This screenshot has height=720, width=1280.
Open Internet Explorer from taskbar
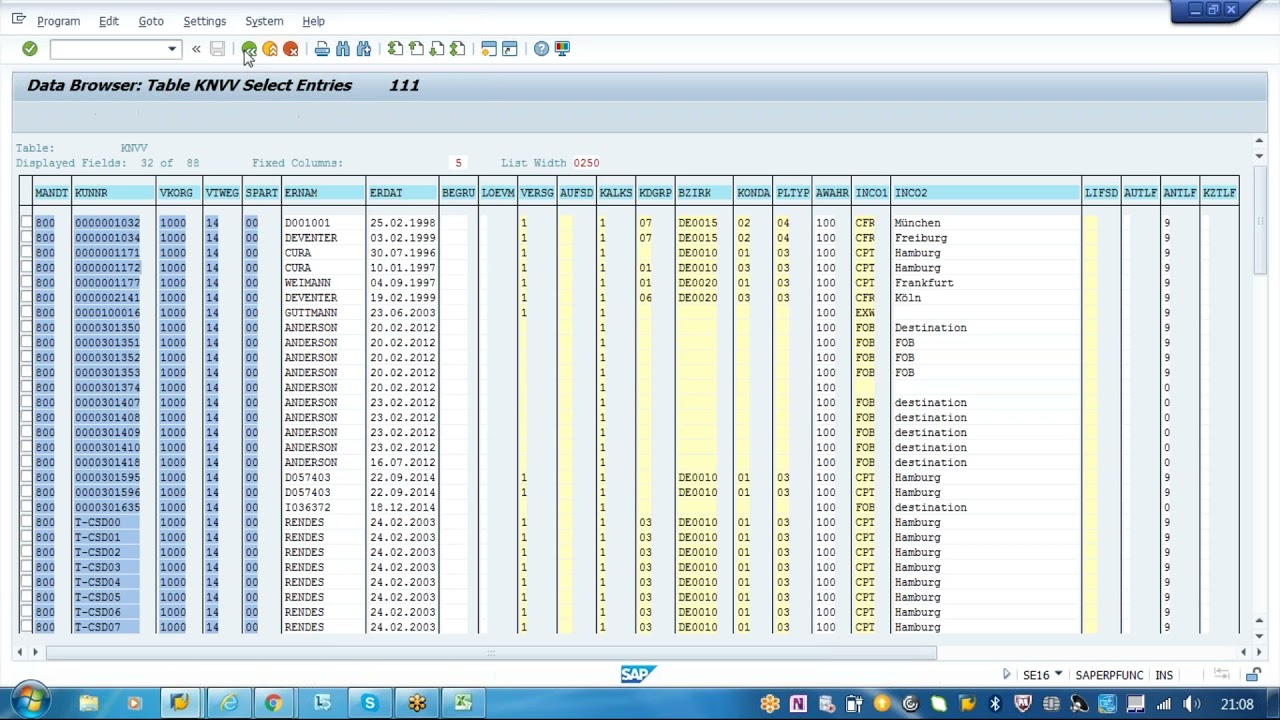[229, 703]
